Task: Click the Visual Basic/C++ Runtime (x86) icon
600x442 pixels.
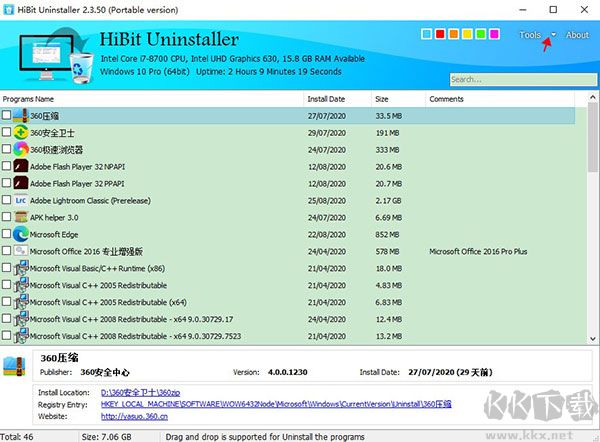Action: pos(21,268)
